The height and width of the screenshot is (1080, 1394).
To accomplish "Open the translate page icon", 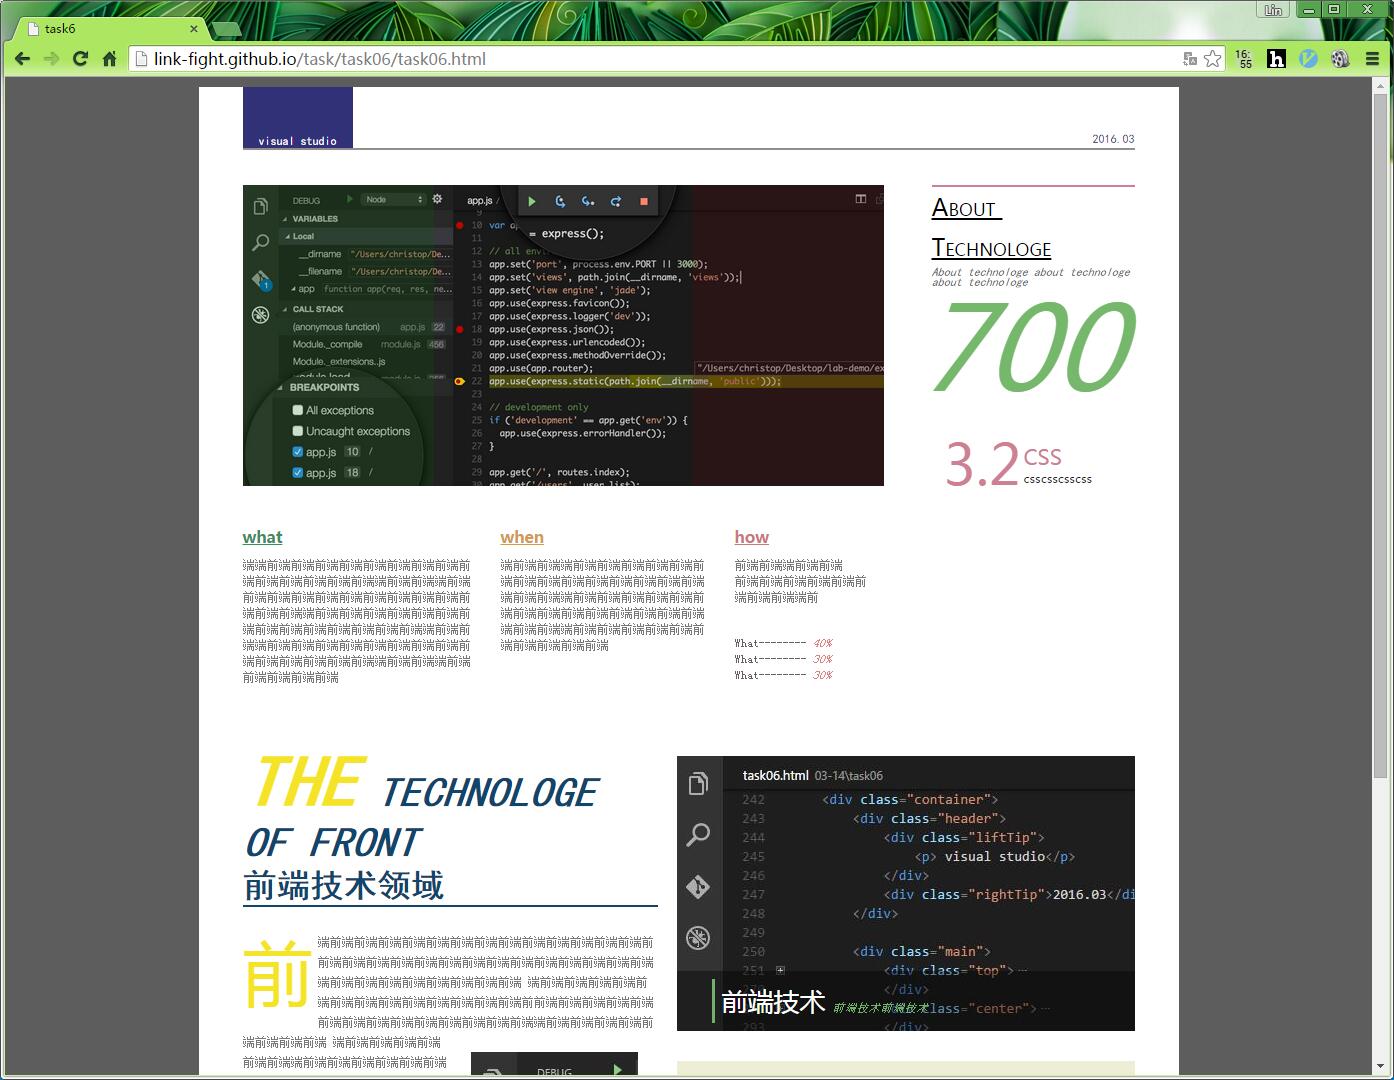I will pos(1189,59).
